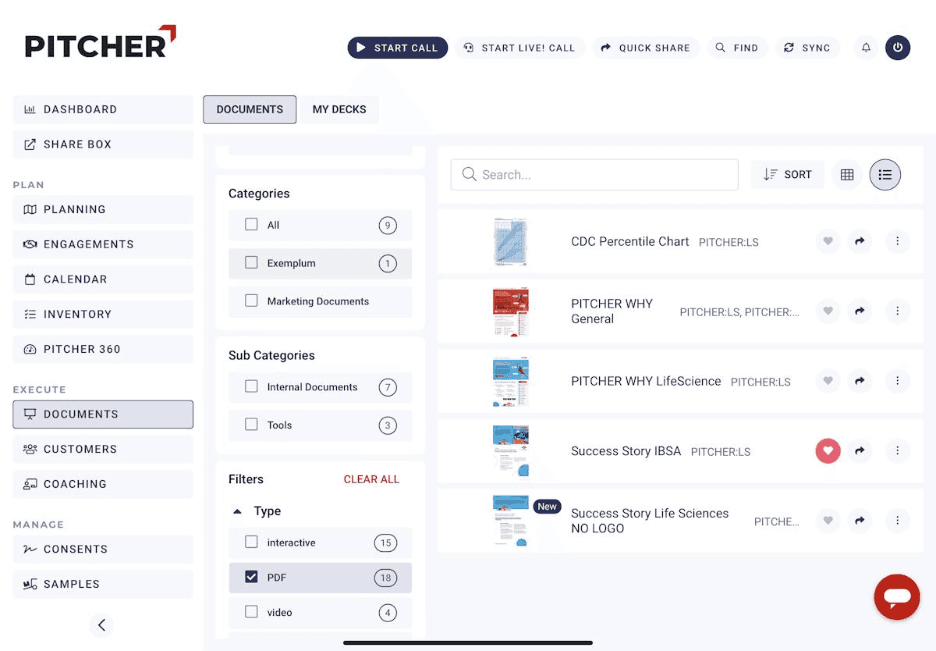Go to Planning in sidebar
Image resolution: width=936 pixels, height=651 pixels.
(103, 209)
